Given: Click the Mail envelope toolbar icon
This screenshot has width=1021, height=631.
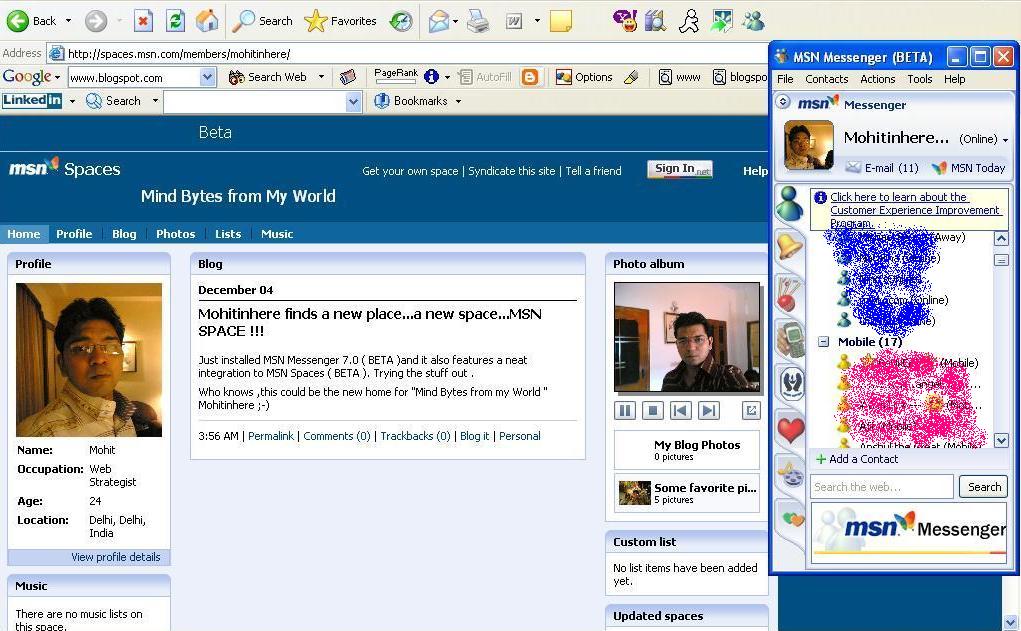Looking at the screenshot, I should coord(439,21).
